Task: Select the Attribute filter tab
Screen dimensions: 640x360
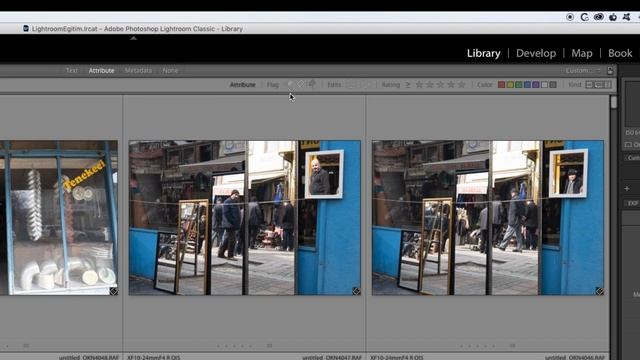Action: [101, 71]
